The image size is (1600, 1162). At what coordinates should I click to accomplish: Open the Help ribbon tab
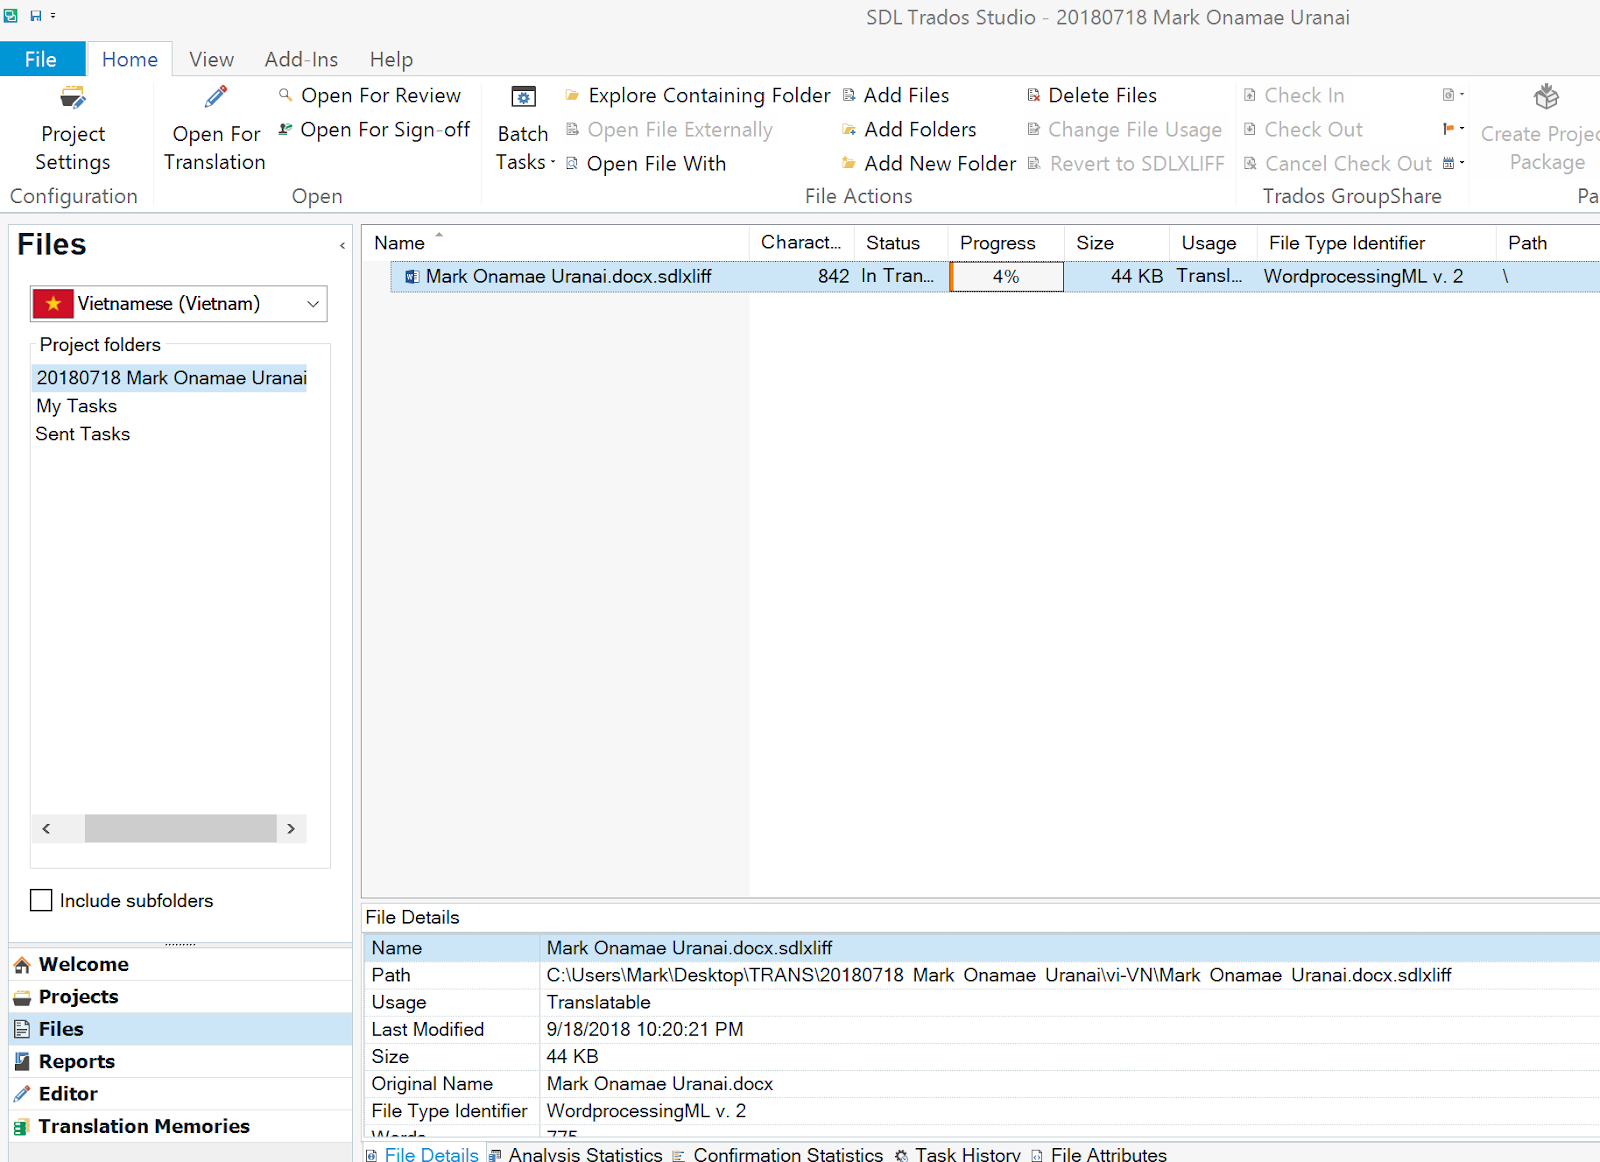[391, 59]
